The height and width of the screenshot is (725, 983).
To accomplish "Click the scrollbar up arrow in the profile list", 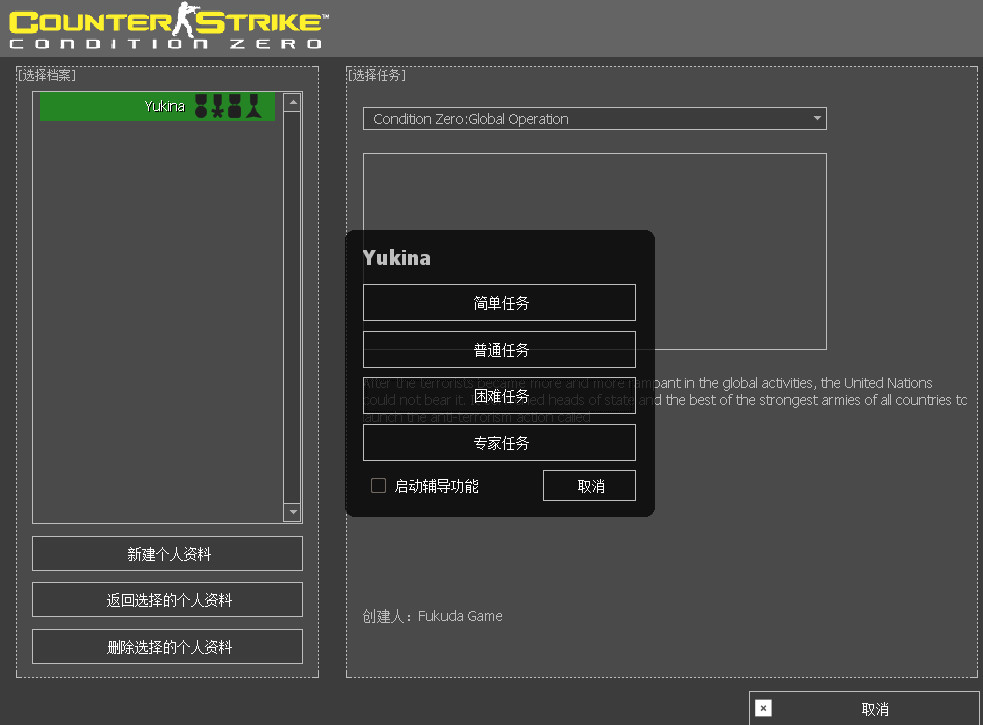I will click(292, 101).
